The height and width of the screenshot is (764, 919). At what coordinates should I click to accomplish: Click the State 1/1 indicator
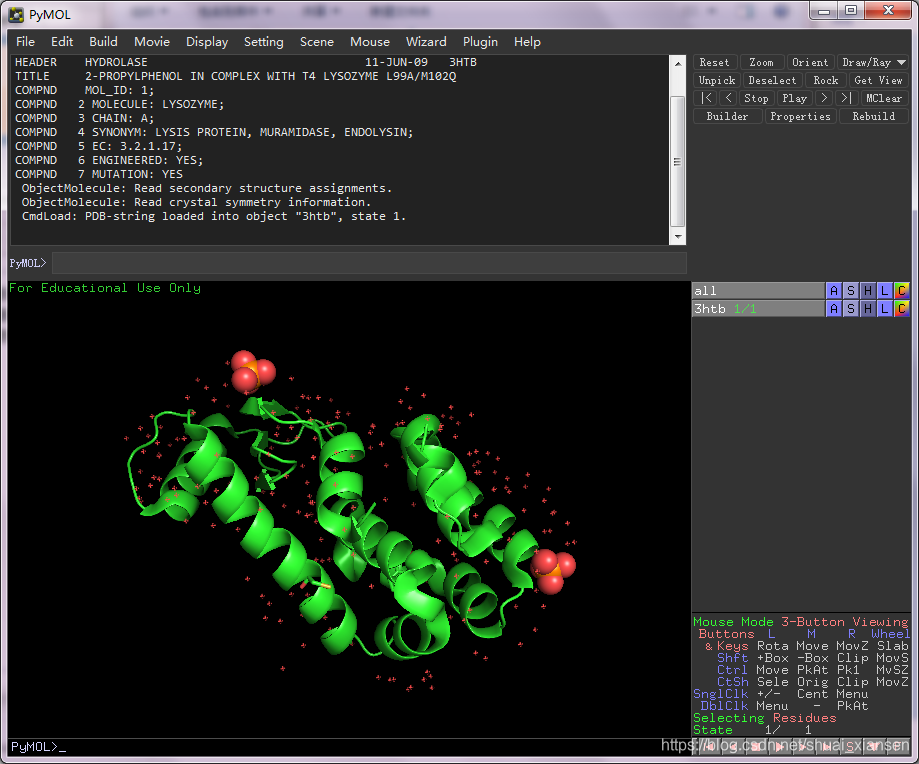point(753,730)
